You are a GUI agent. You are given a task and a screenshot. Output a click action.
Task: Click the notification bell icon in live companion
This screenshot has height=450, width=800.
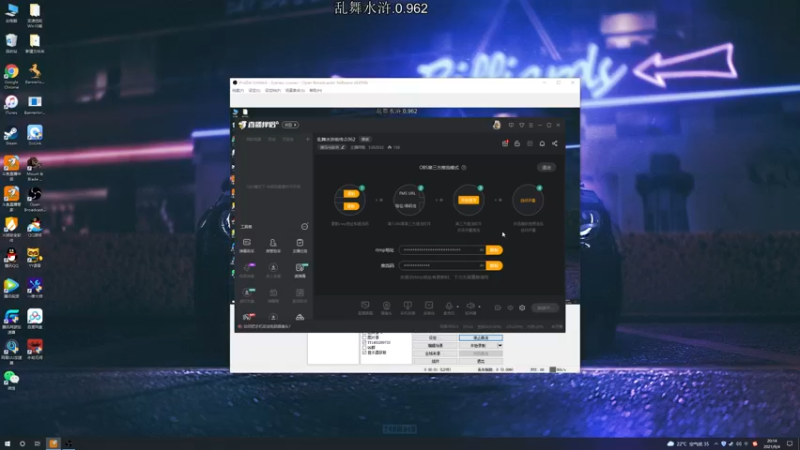pos(542,144)
